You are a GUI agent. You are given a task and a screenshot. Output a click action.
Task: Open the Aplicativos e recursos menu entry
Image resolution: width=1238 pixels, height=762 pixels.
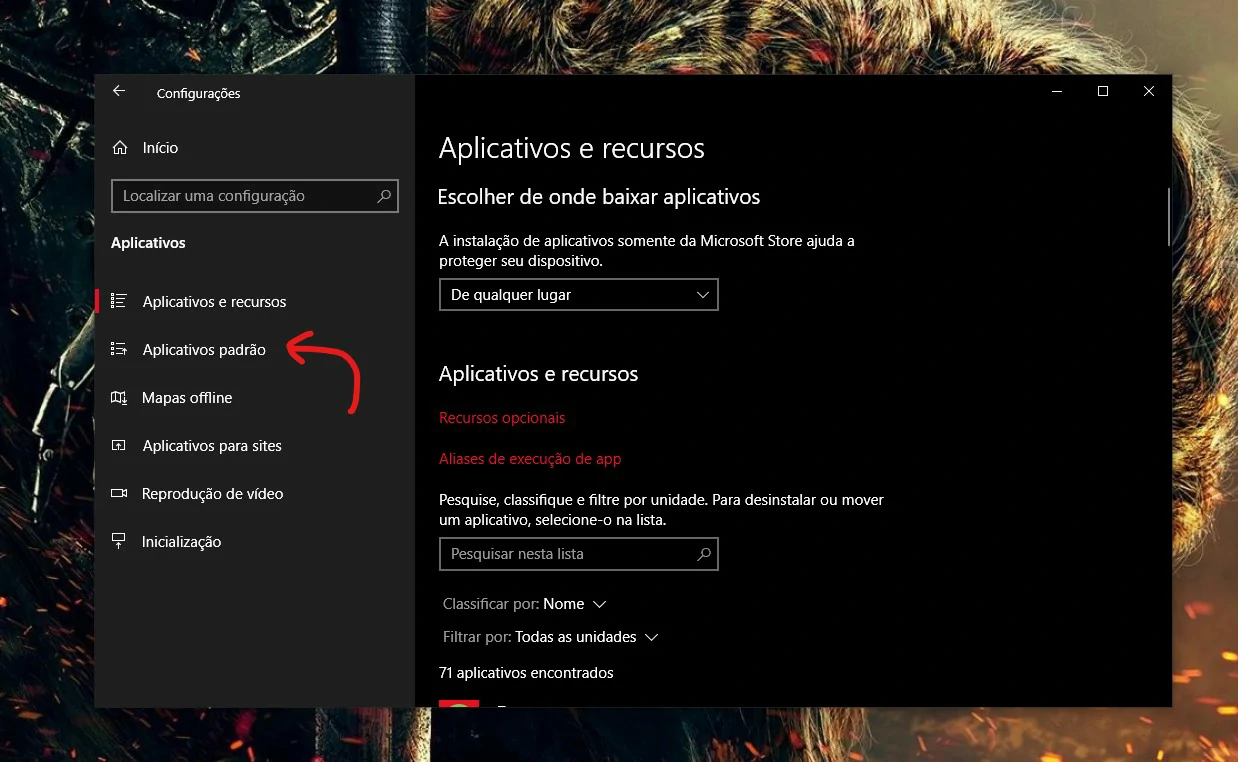[x=255, y=301]
